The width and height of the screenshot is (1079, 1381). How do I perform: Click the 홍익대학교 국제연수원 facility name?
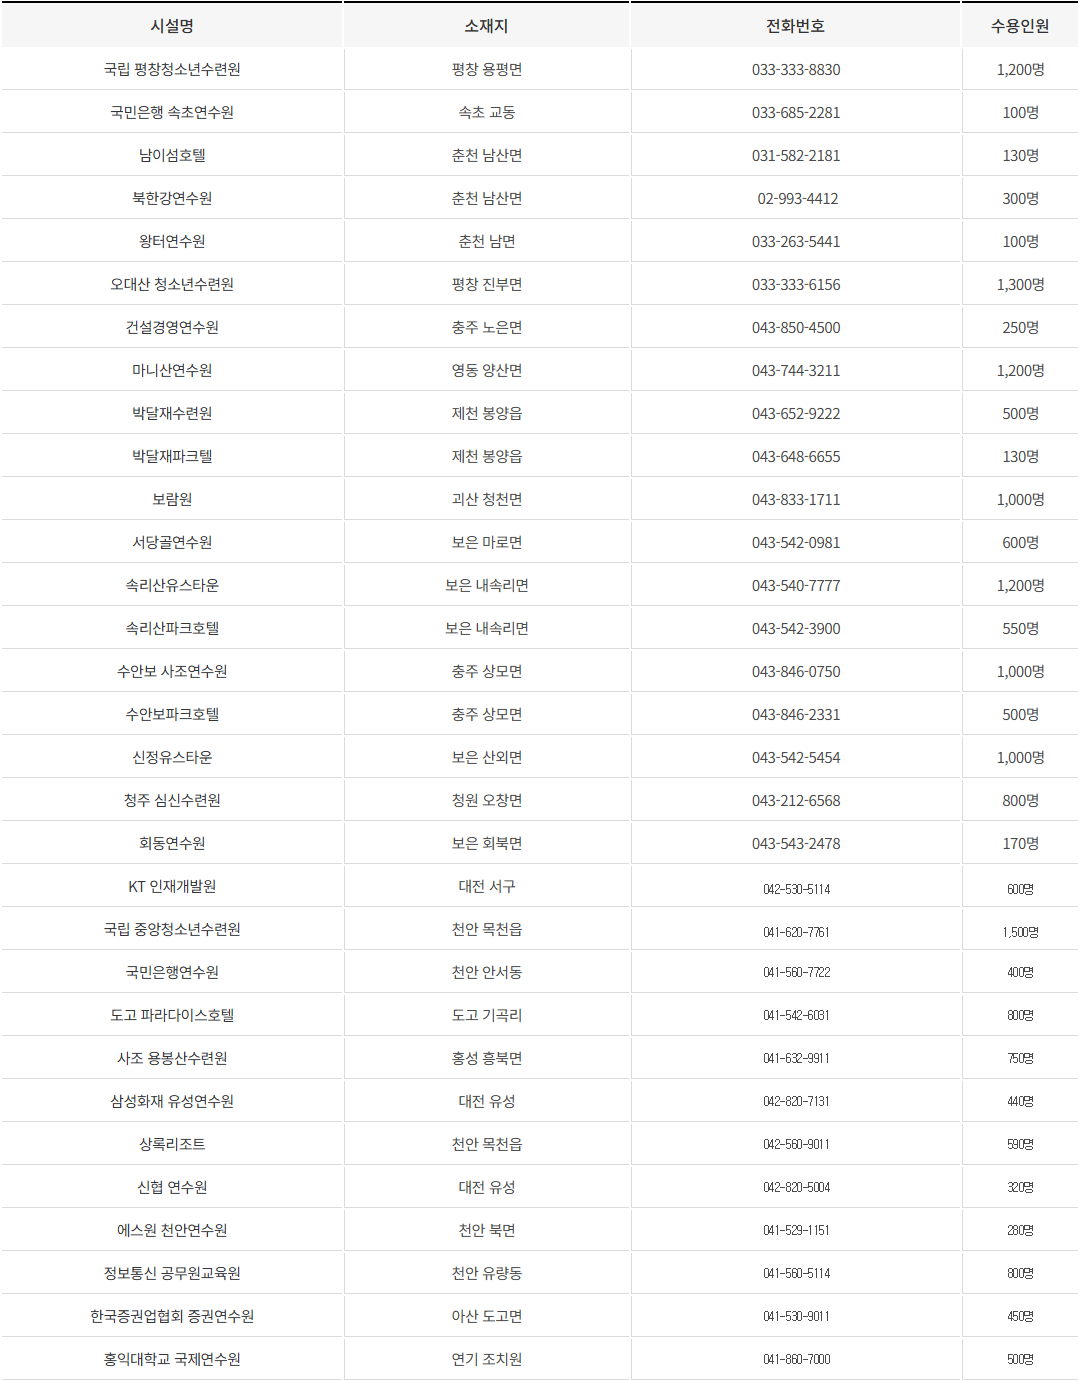(x=172, y=1359)
